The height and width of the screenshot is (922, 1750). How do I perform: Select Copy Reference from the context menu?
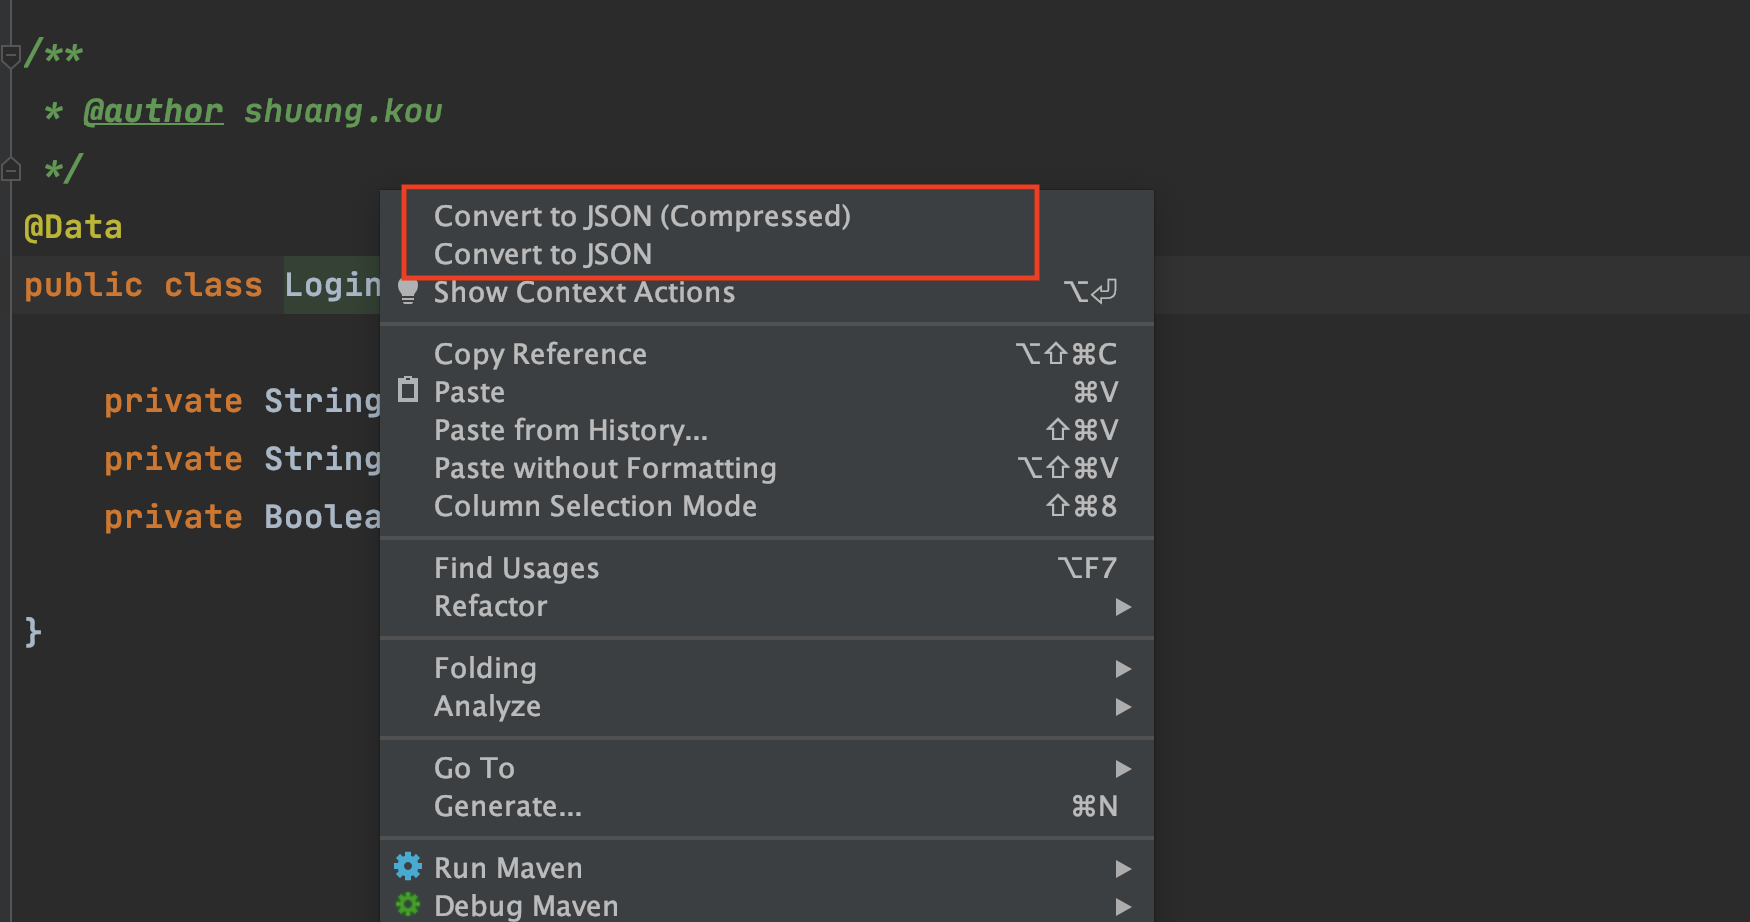click(x=540, y=354)
